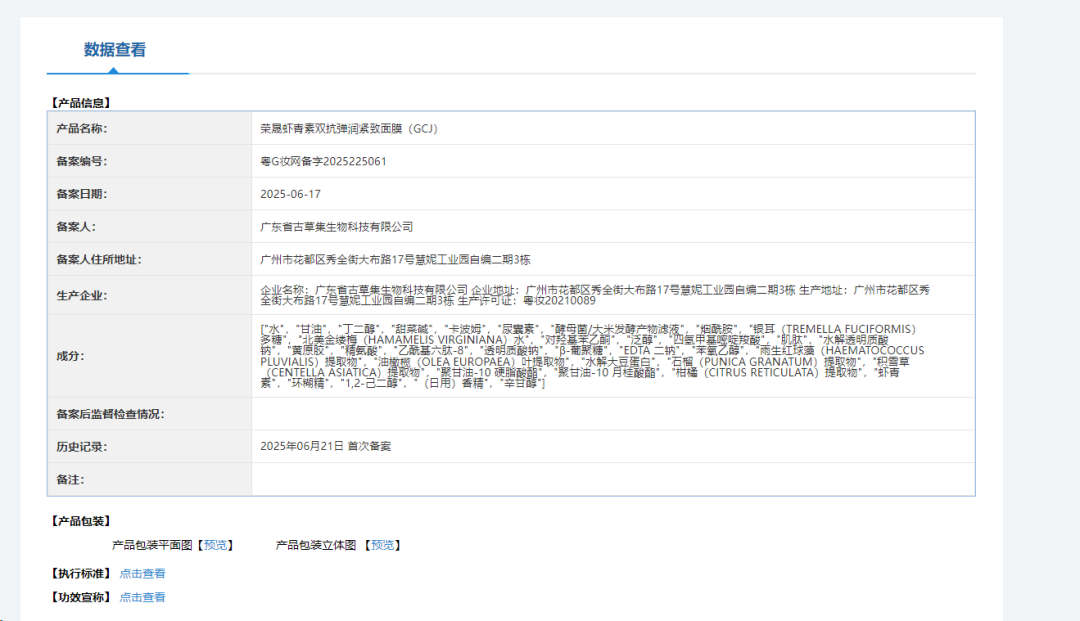Open 点击查看 link next to 功效宣称
Screen dimensions: 1080x621
click(x=142, y=597)
